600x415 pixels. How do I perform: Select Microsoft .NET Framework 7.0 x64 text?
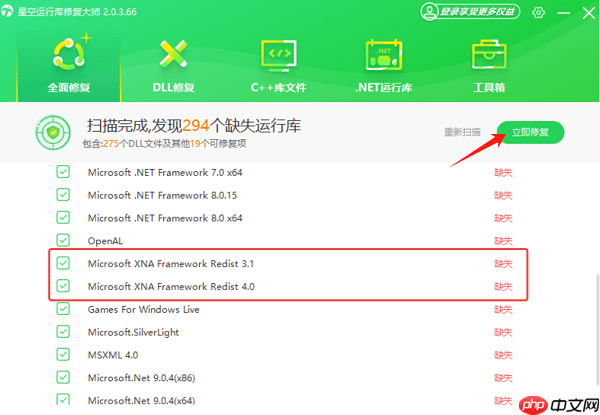point(165,173)
